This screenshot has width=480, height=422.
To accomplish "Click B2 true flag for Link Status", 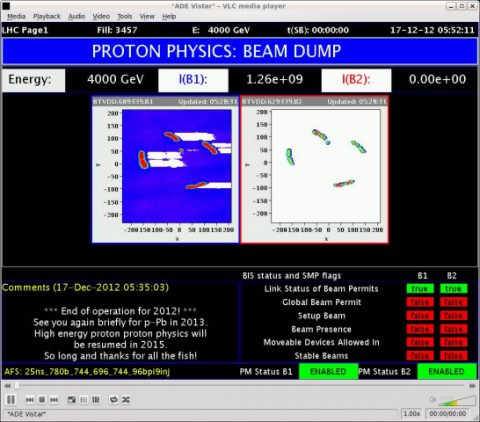I will point(454,289).
